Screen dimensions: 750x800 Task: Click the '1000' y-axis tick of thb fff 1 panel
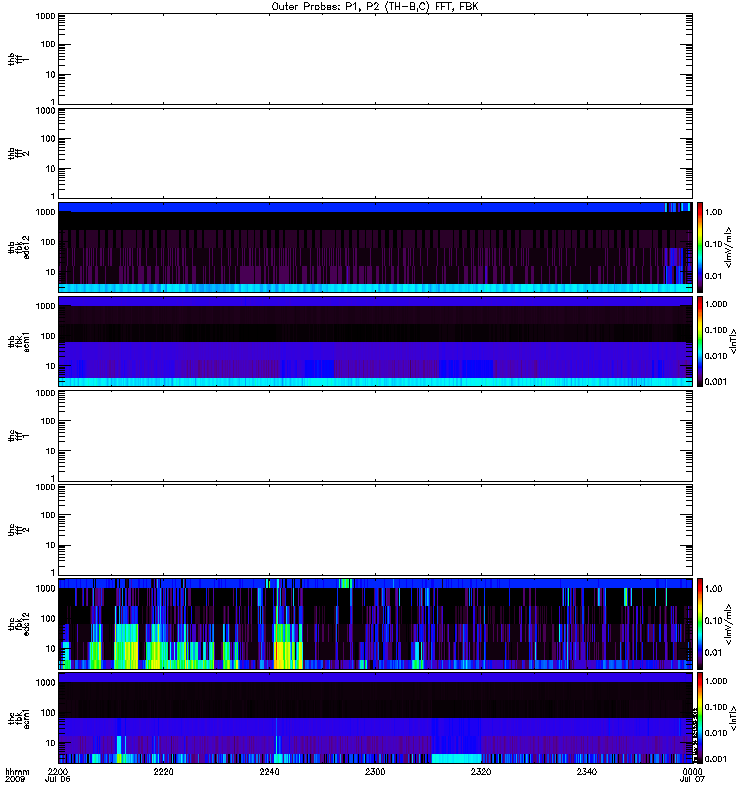point(45,16)
